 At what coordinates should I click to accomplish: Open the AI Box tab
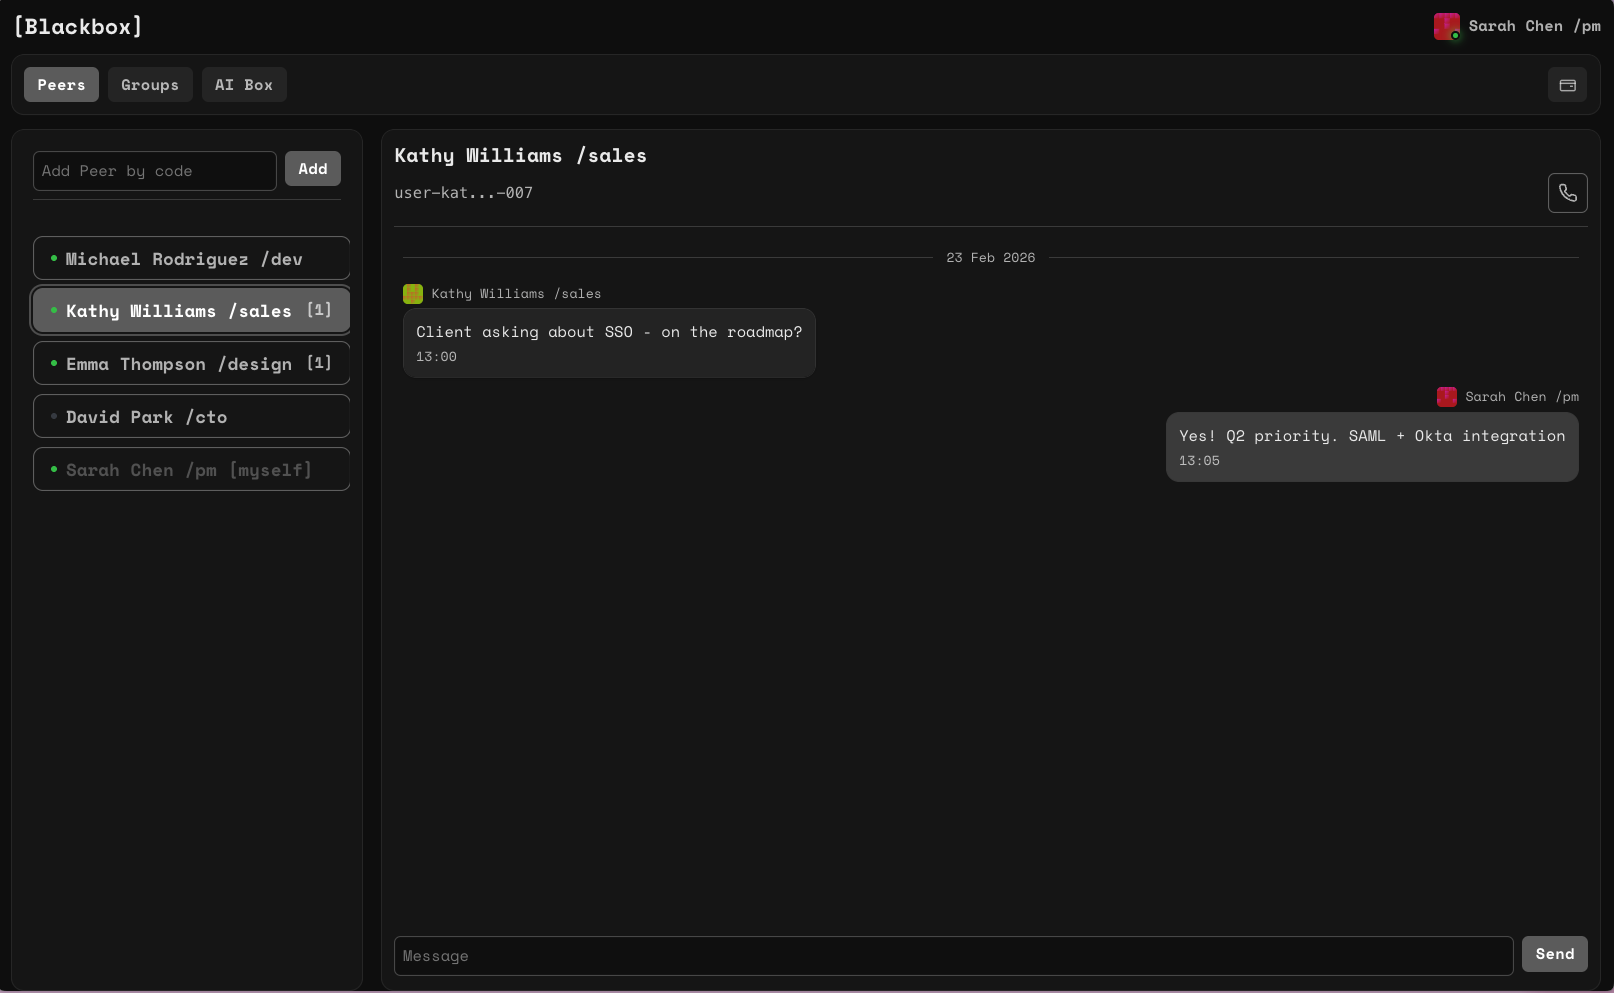244,85
